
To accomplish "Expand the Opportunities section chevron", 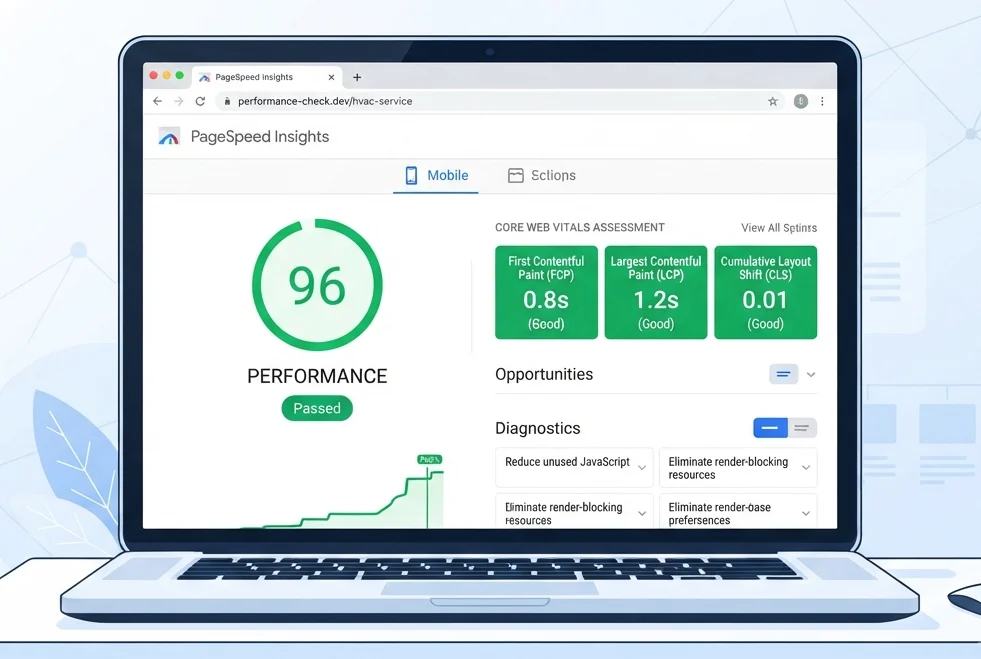I will 811,374.
